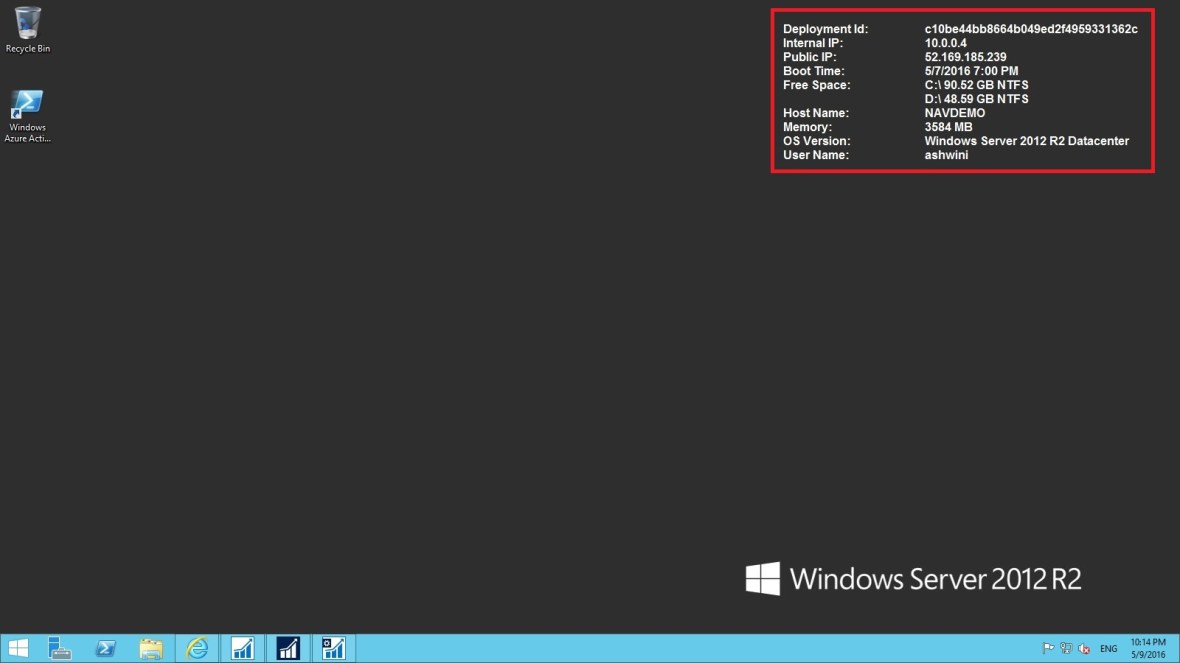Launch Windows PowerShell from the taskbar

105,648
